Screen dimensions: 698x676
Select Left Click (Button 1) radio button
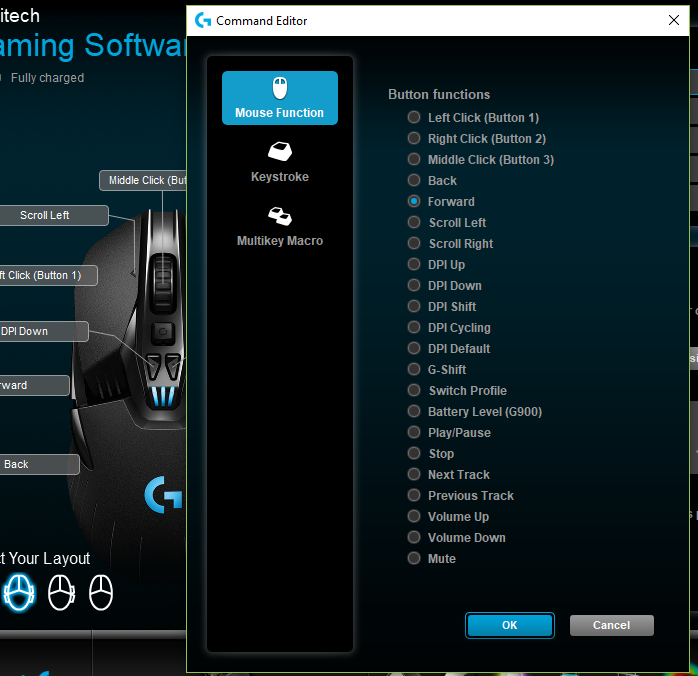pyautogui.click(x=414, y=117)
